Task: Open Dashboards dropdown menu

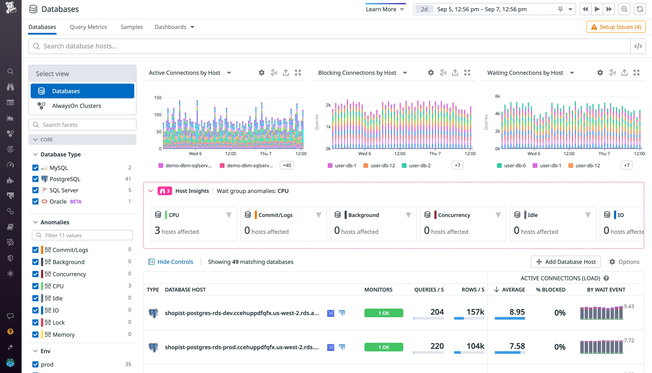Action: coord(174,27)
